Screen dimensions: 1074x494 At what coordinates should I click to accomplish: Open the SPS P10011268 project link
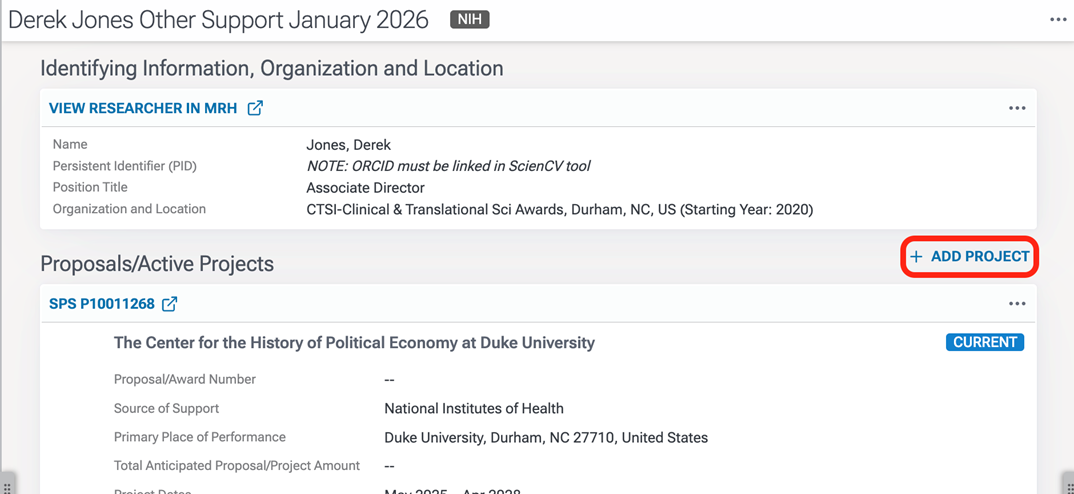coord(101,304)
